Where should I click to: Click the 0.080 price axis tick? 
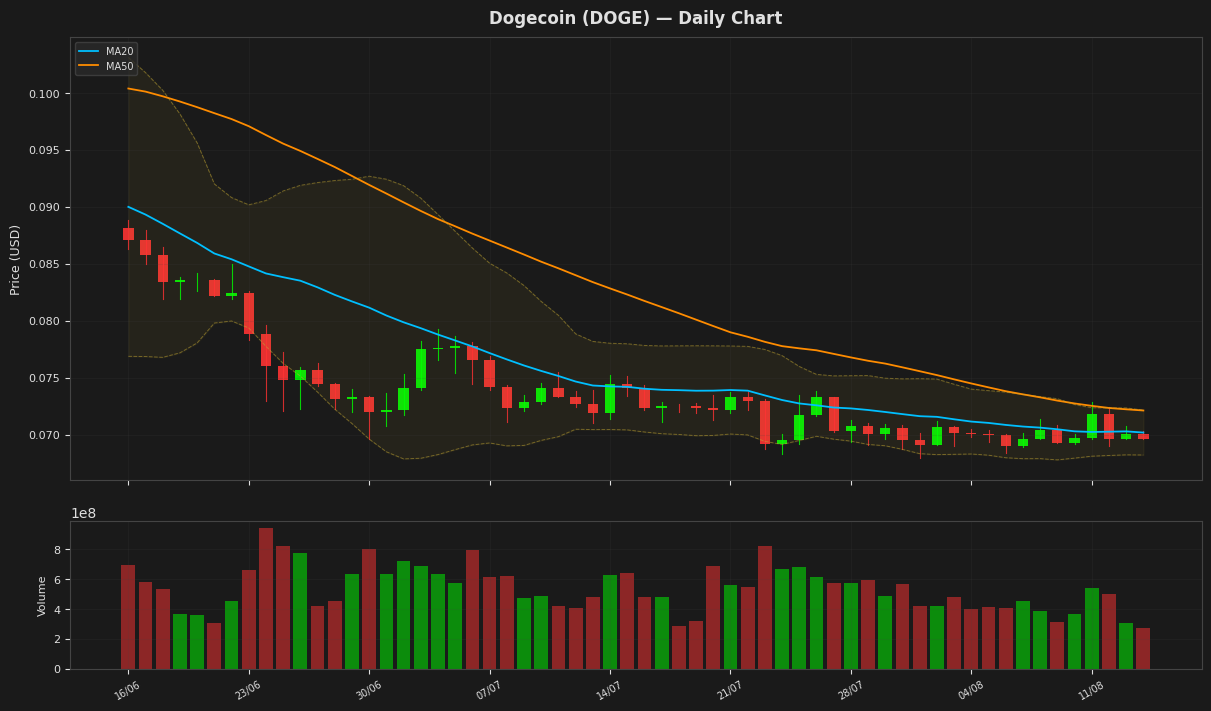point(44,322)
